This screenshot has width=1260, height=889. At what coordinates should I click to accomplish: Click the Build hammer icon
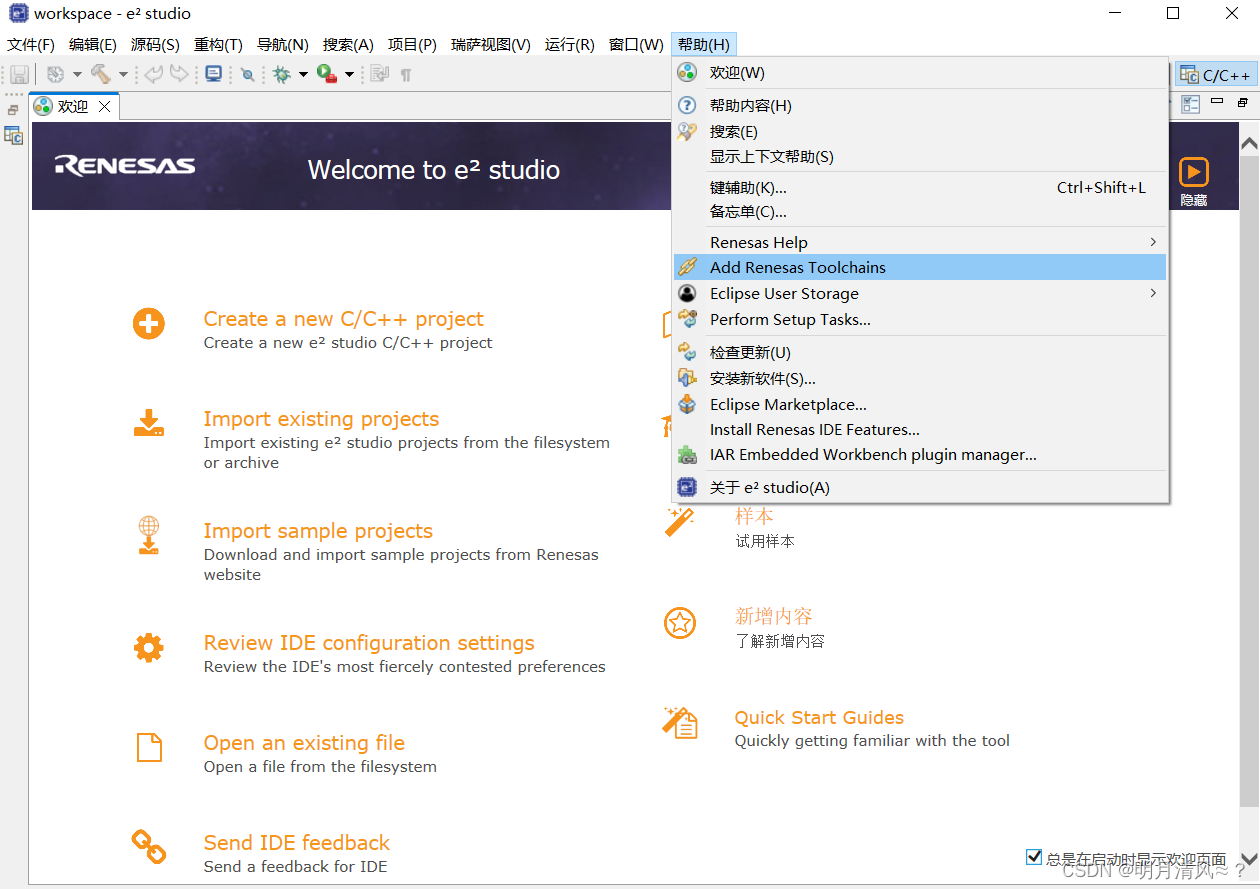pos(101,74)
